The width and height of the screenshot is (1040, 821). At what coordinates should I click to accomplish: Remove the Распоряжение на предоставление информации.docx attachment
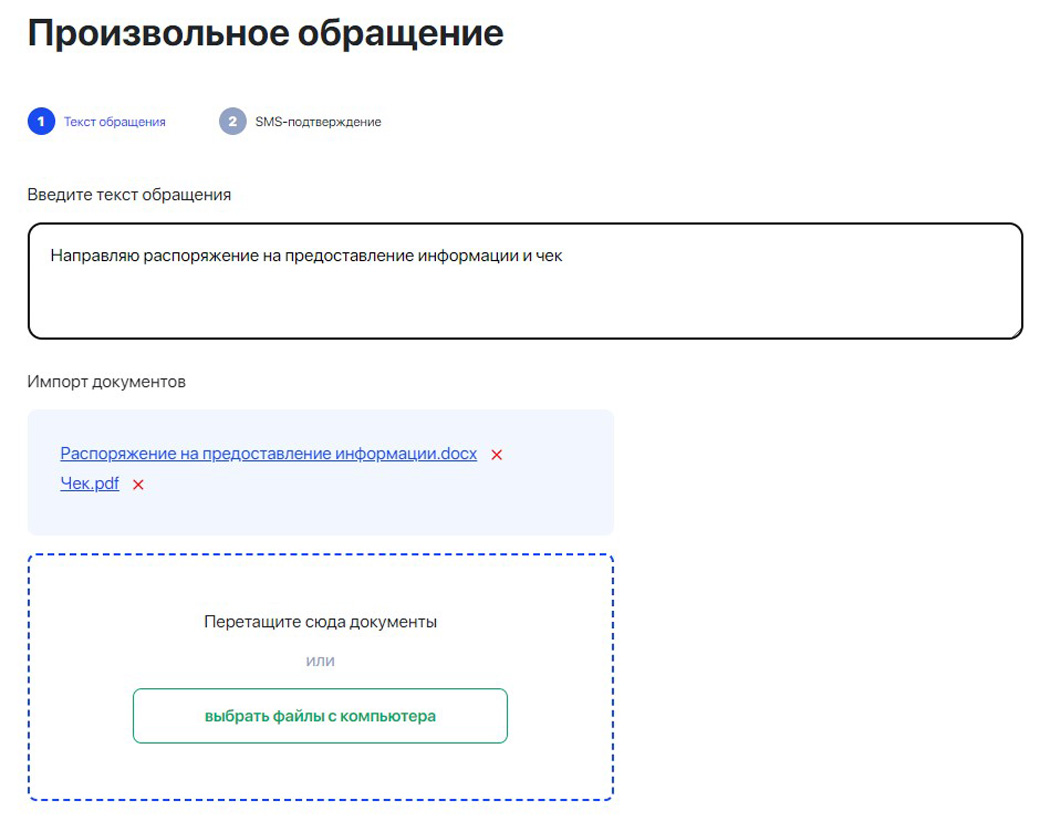point(496,455)
